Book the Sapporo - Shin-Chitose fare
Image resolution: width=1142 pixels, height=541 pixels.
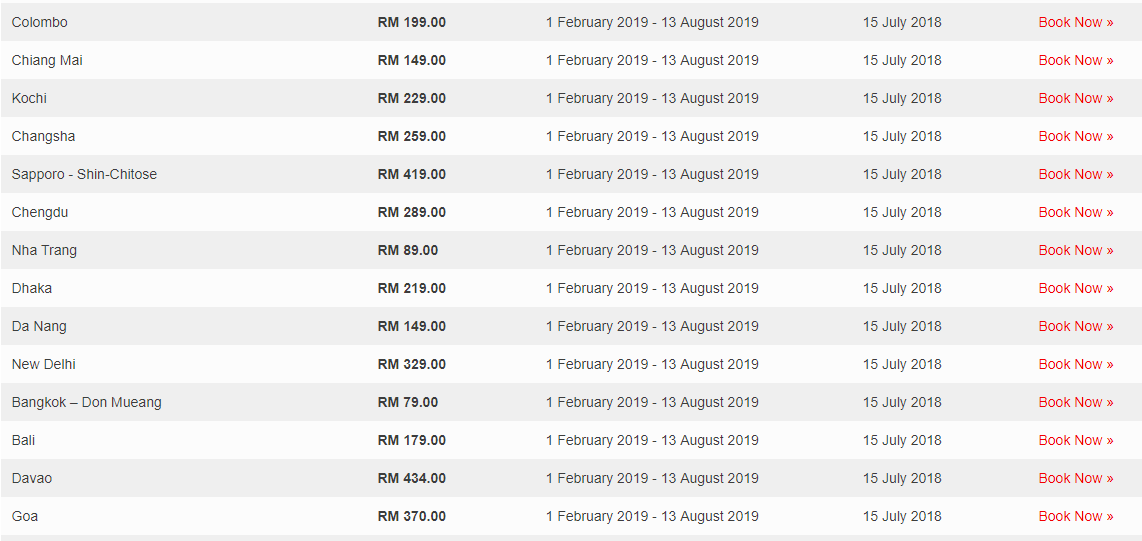pos(1075,174)
